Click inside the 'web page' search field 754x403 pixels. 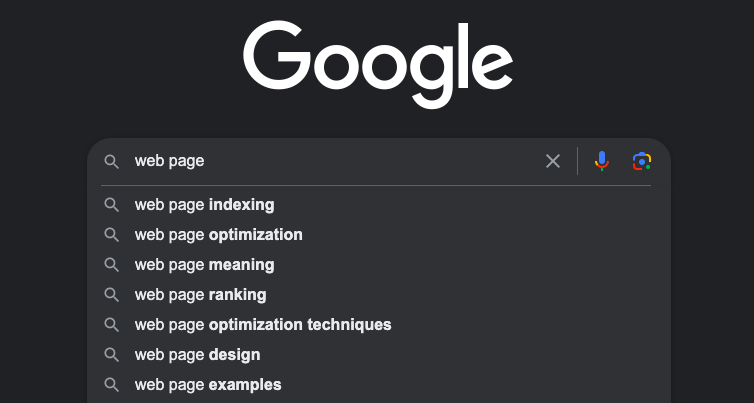[330, 161]
